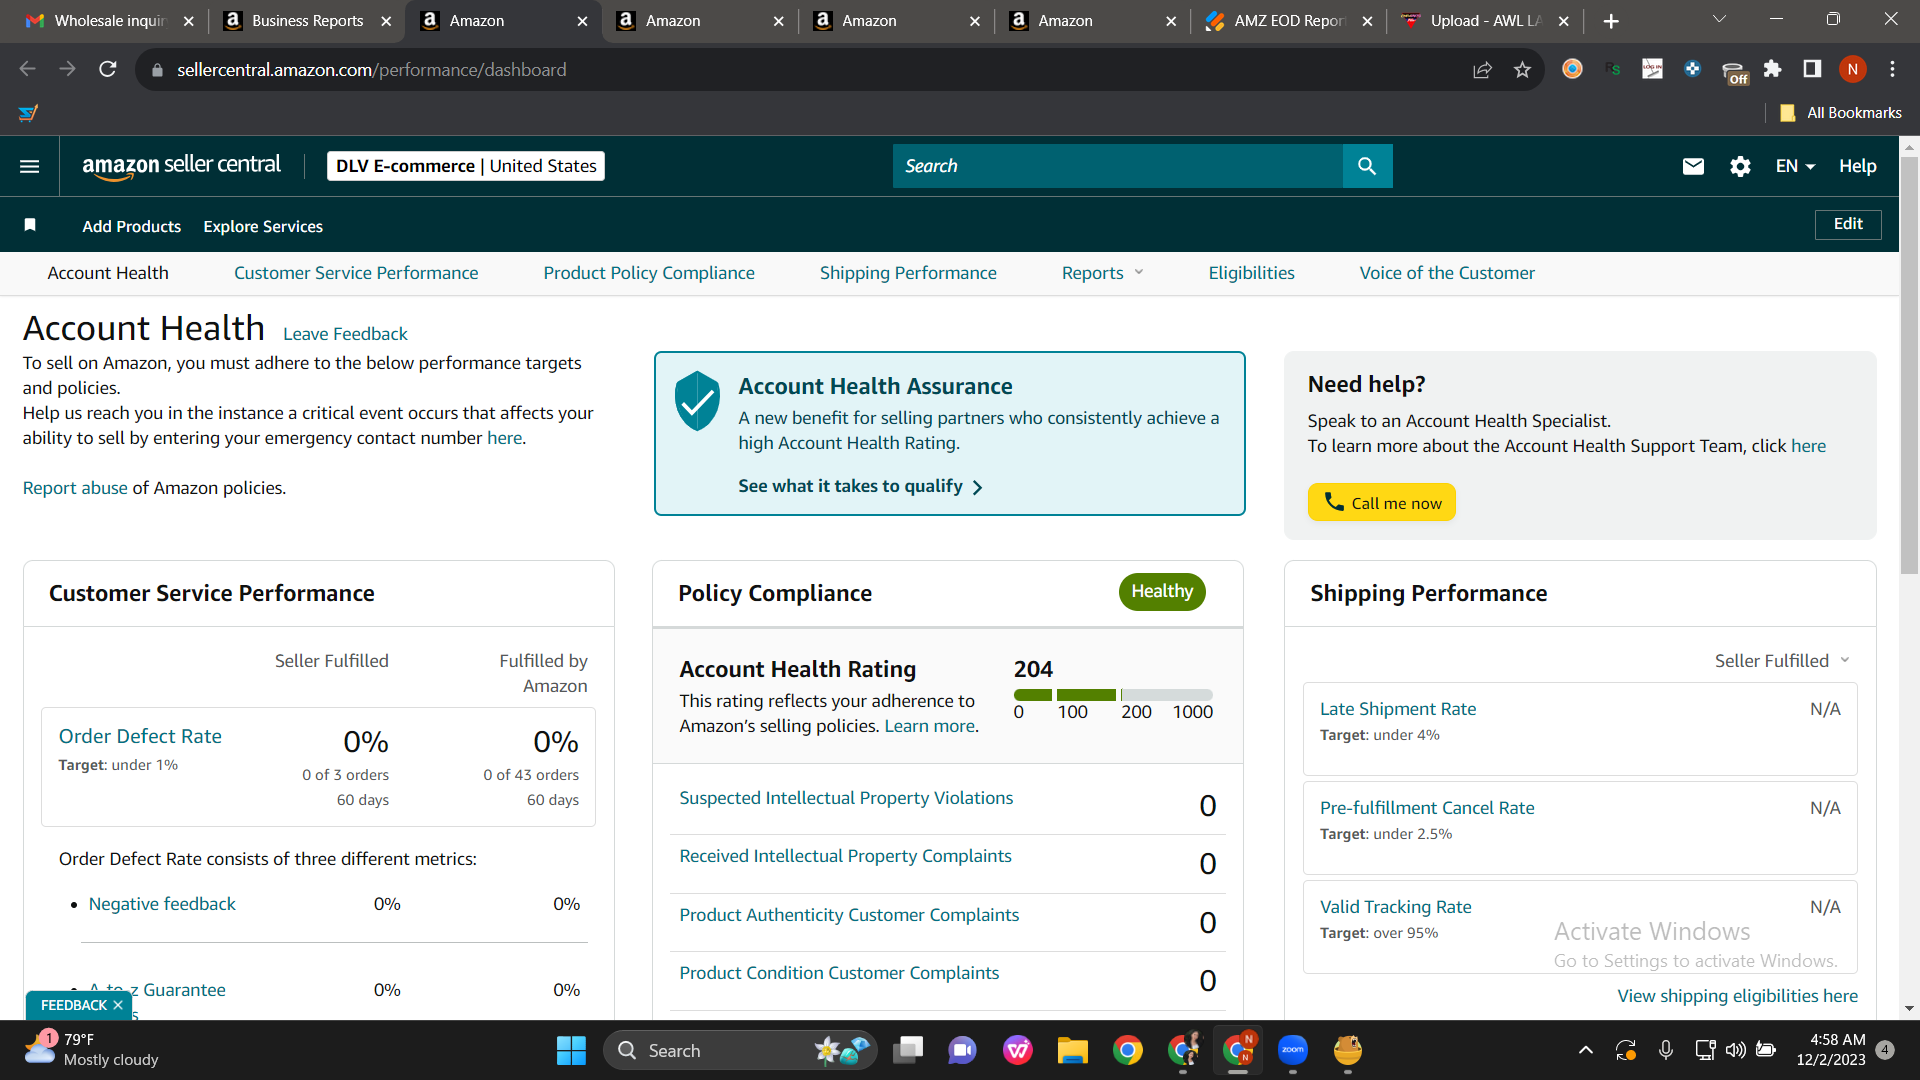Expand See what it takes to qualify

coord(861,486)
